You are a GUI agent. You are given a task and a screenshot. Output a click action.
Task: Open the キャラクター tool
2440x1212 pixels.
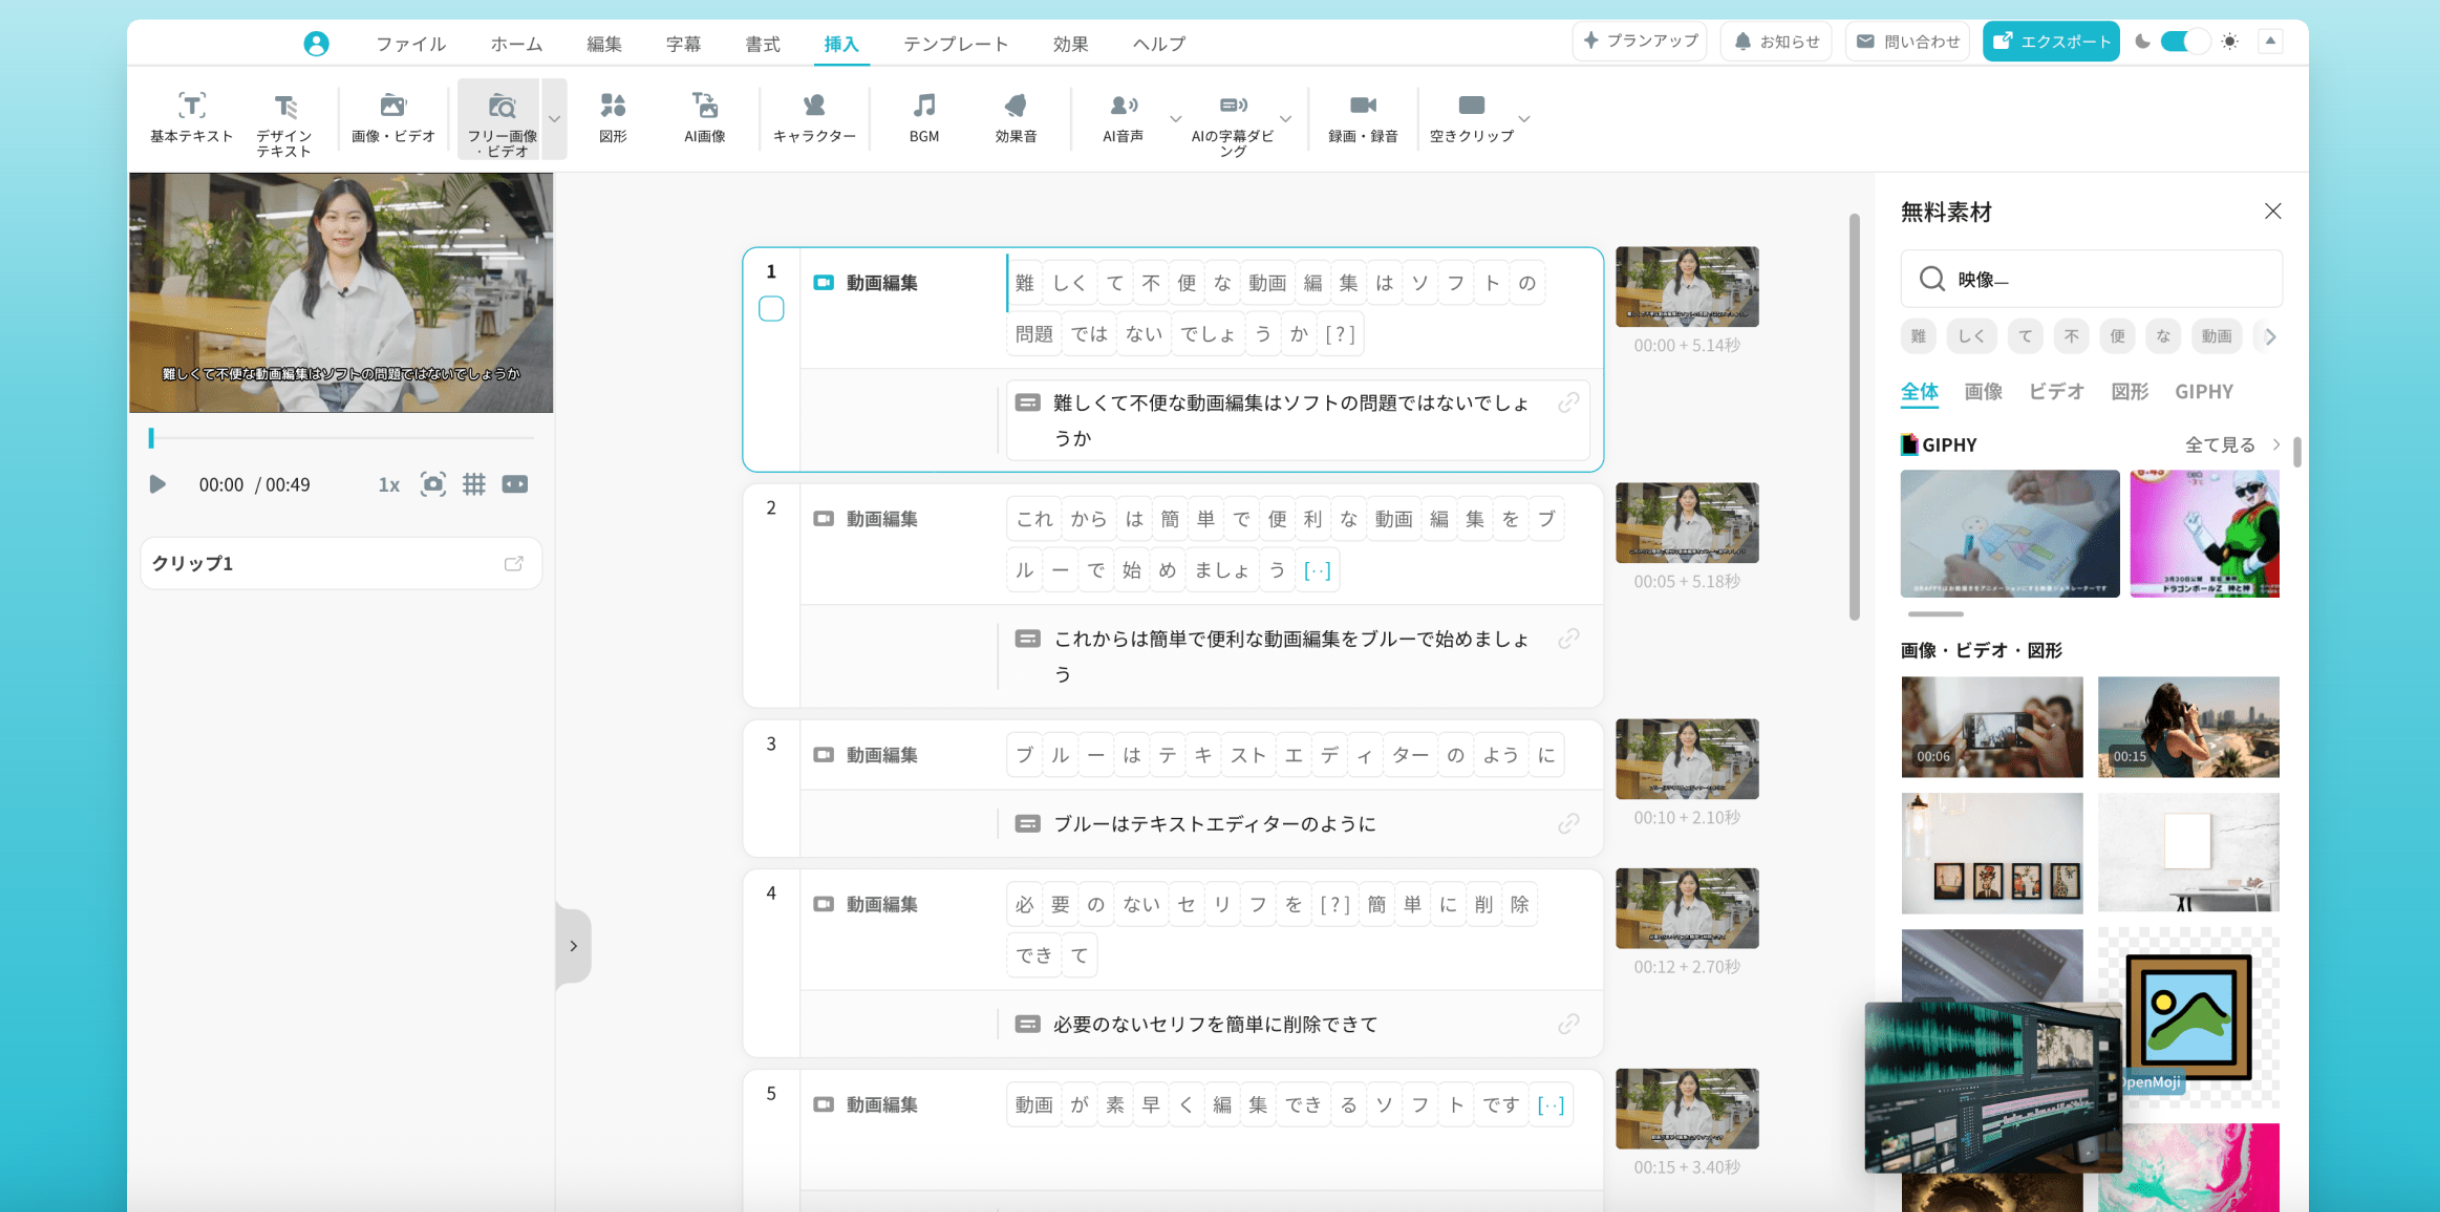(814, 118)
